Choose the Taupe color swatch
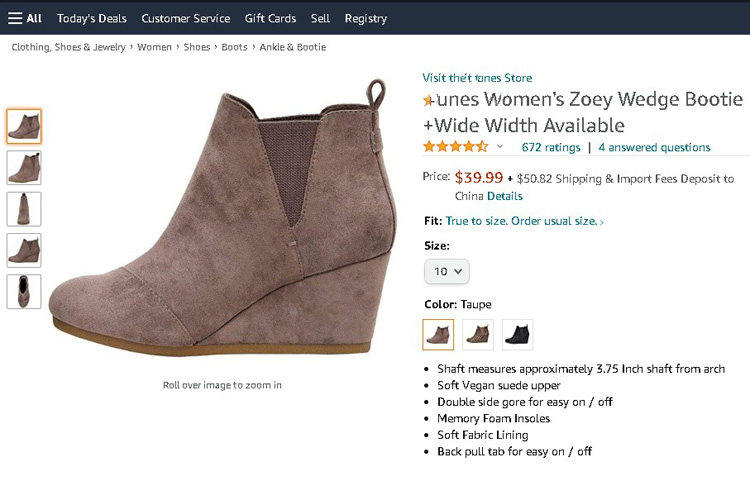This screenshot has width=750, height=500. 438,334
